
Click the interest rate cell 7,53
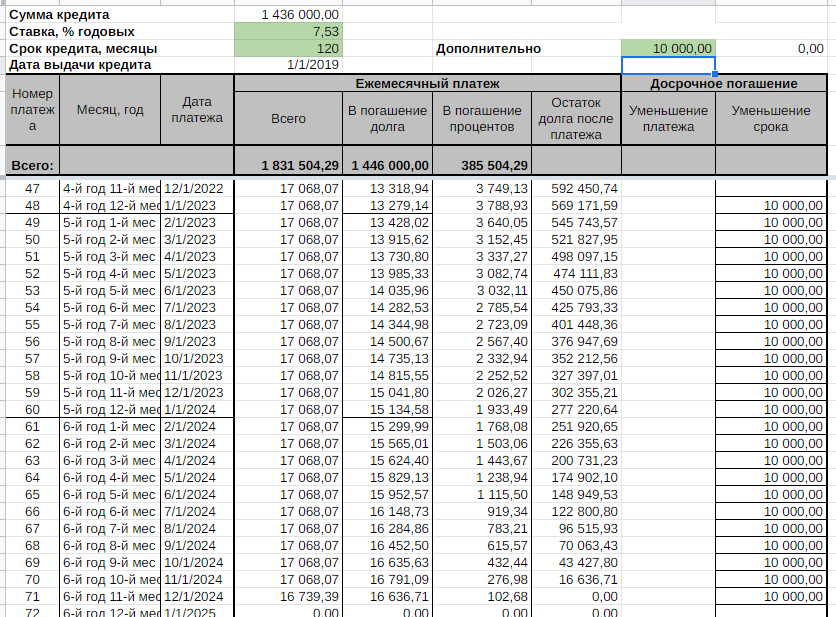[287, 32]
